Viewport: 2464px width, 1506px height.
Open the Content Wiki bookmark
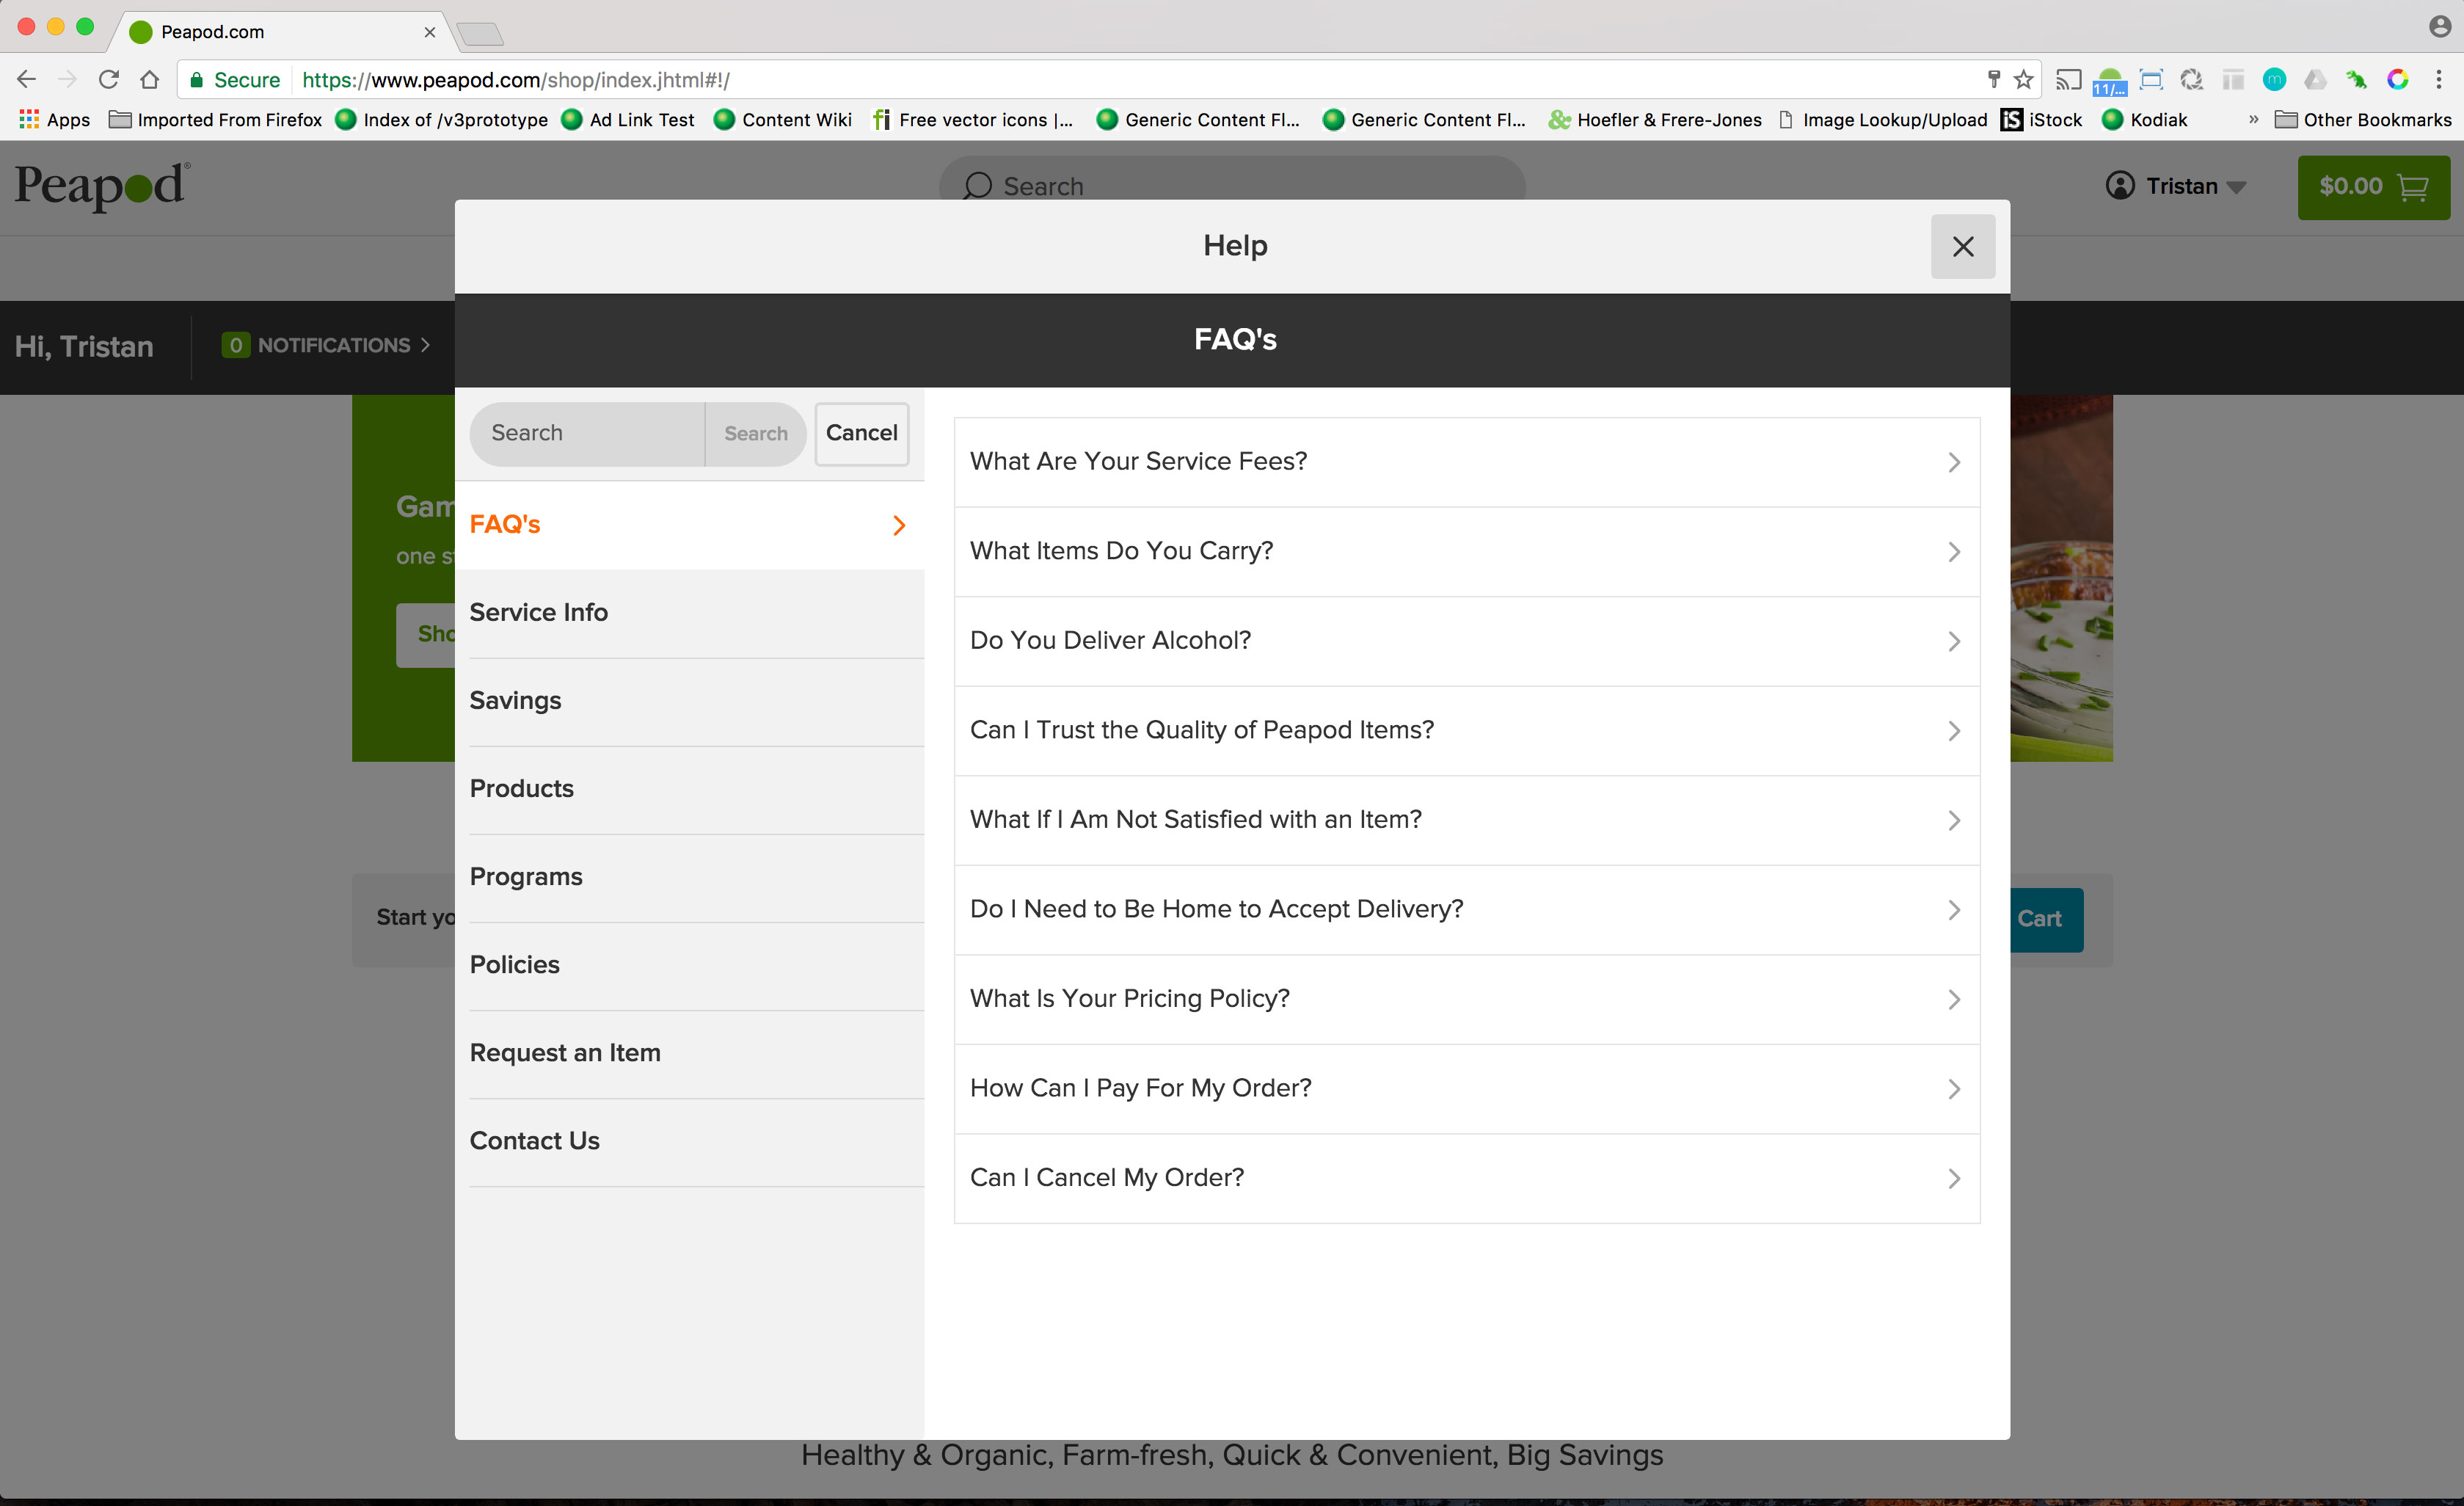tap(783, 119)
